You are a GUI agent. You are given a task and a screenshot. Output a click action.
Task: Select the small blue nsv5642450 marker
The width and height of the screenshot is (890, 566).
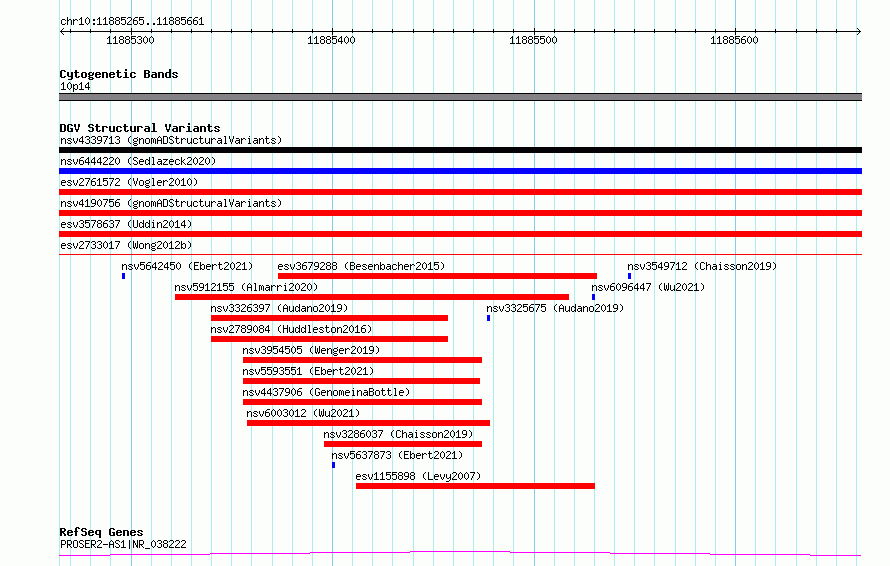tap(123, 276)
